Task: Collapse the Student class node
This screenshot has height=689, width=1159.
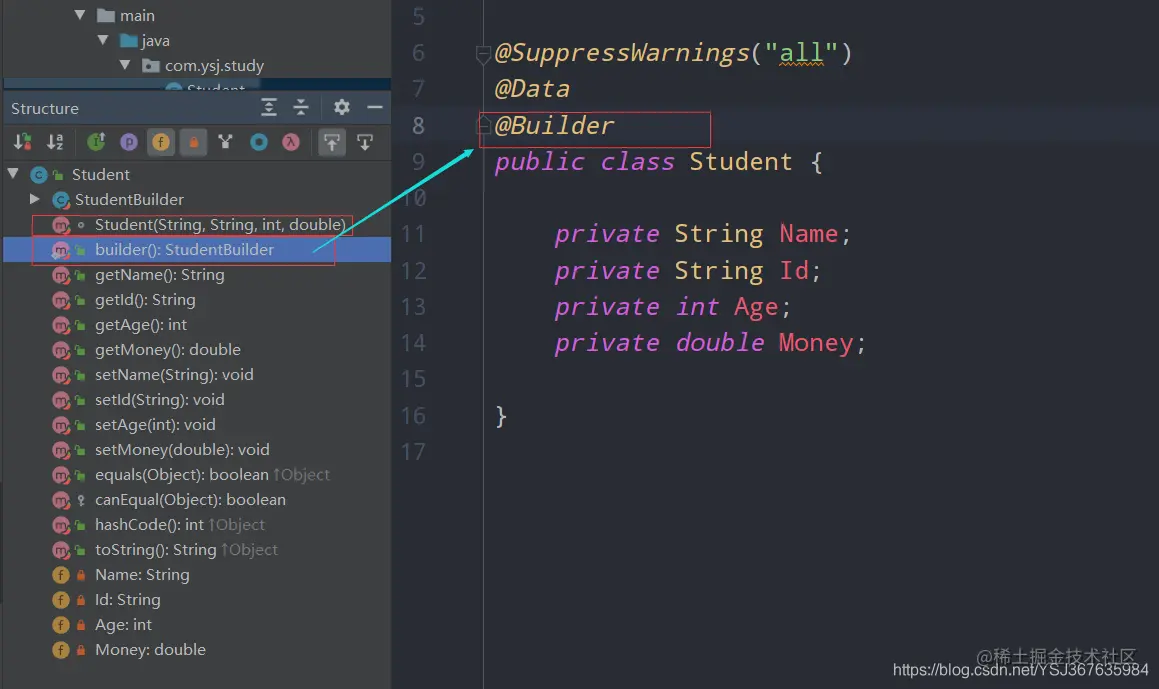Action: click(13, 174)
